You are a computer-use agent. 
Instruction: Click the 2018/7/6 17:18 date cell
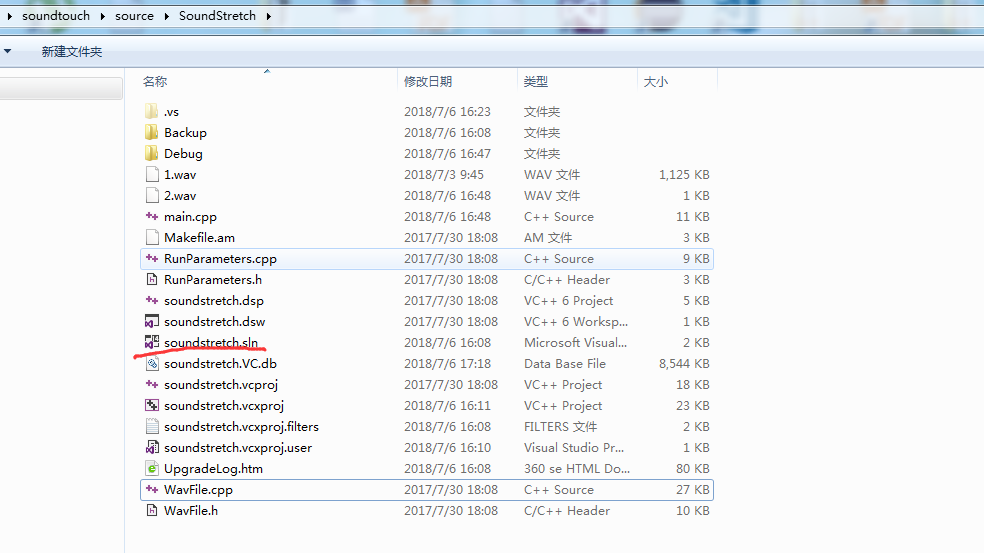[447, 363]
